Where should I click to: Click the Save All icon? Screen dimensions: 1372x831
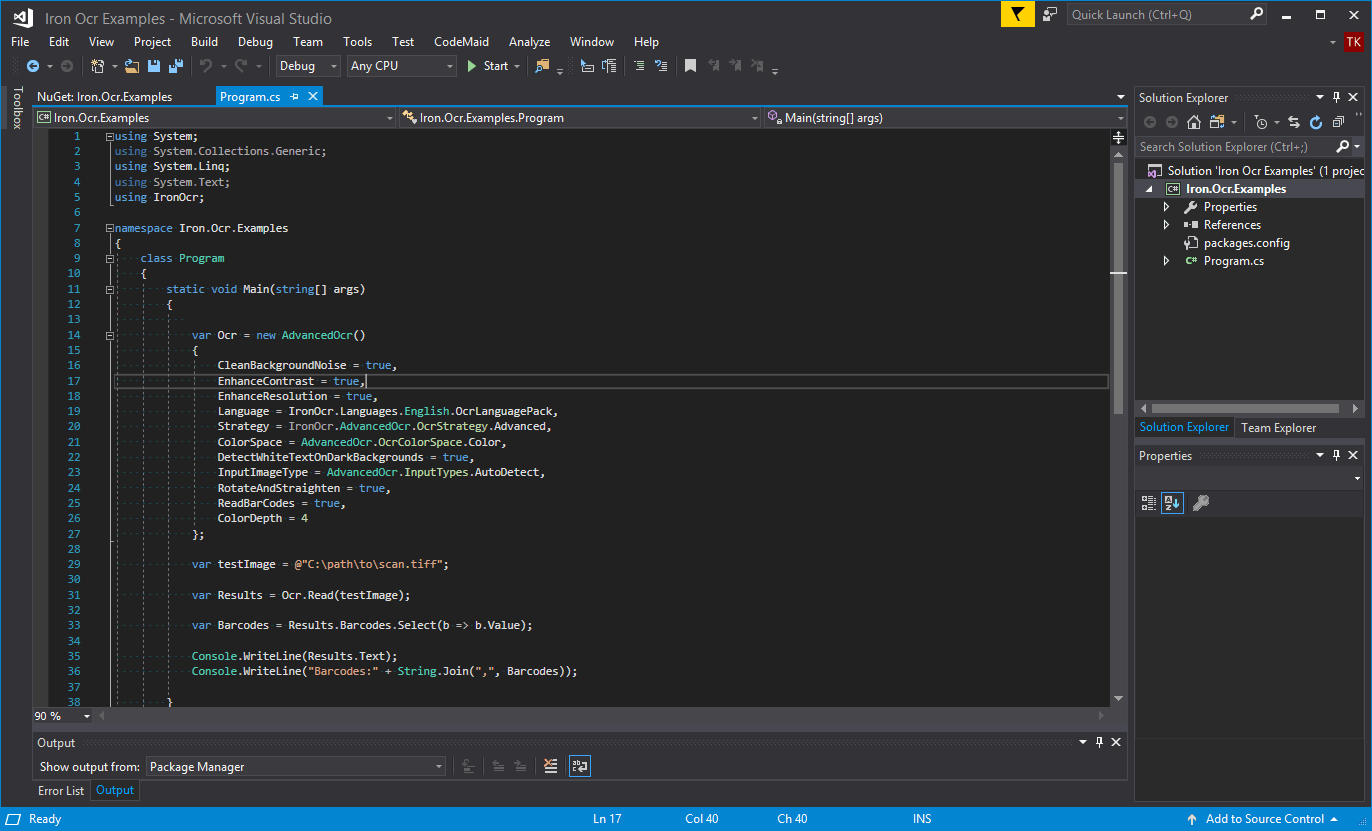(x=175, y=66)
